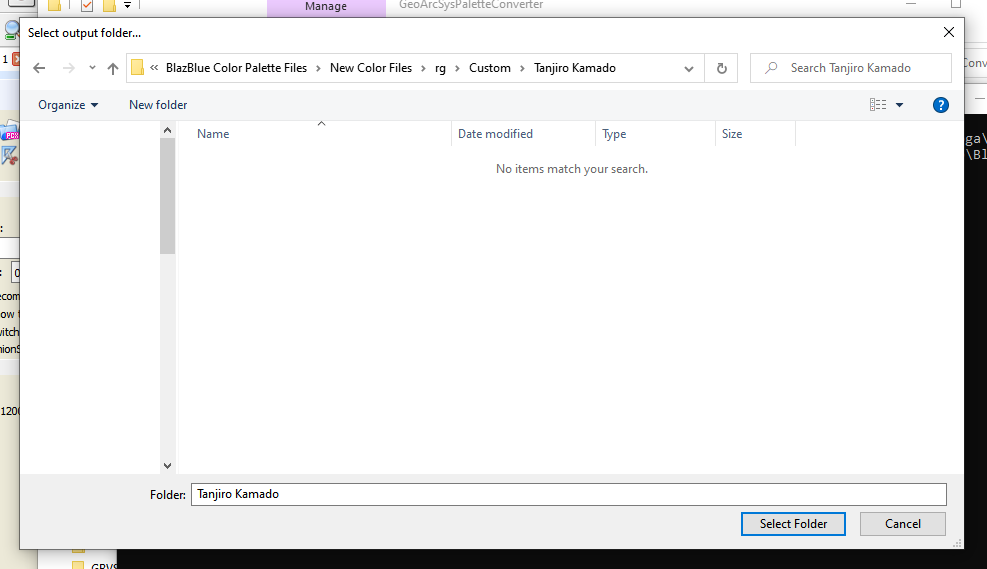Confirm with Select Folder button

coord(793,524)
